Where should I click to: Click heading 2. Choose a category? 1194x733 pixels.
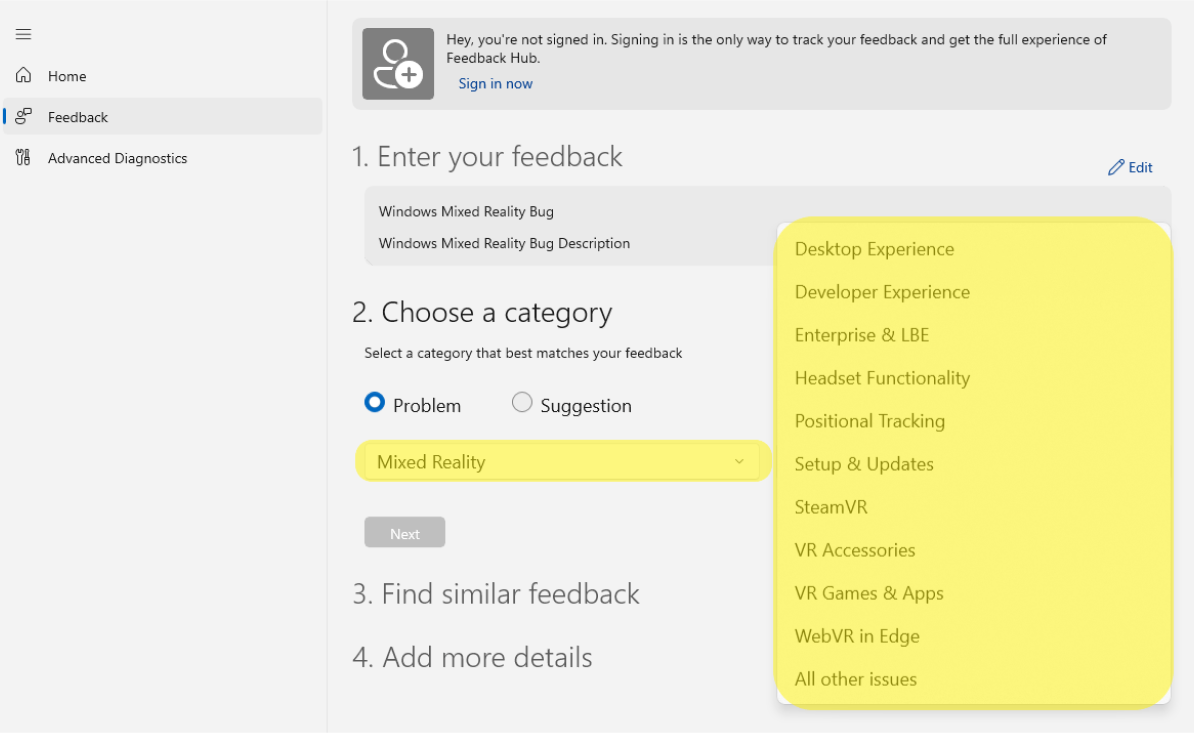pos(482,313)
